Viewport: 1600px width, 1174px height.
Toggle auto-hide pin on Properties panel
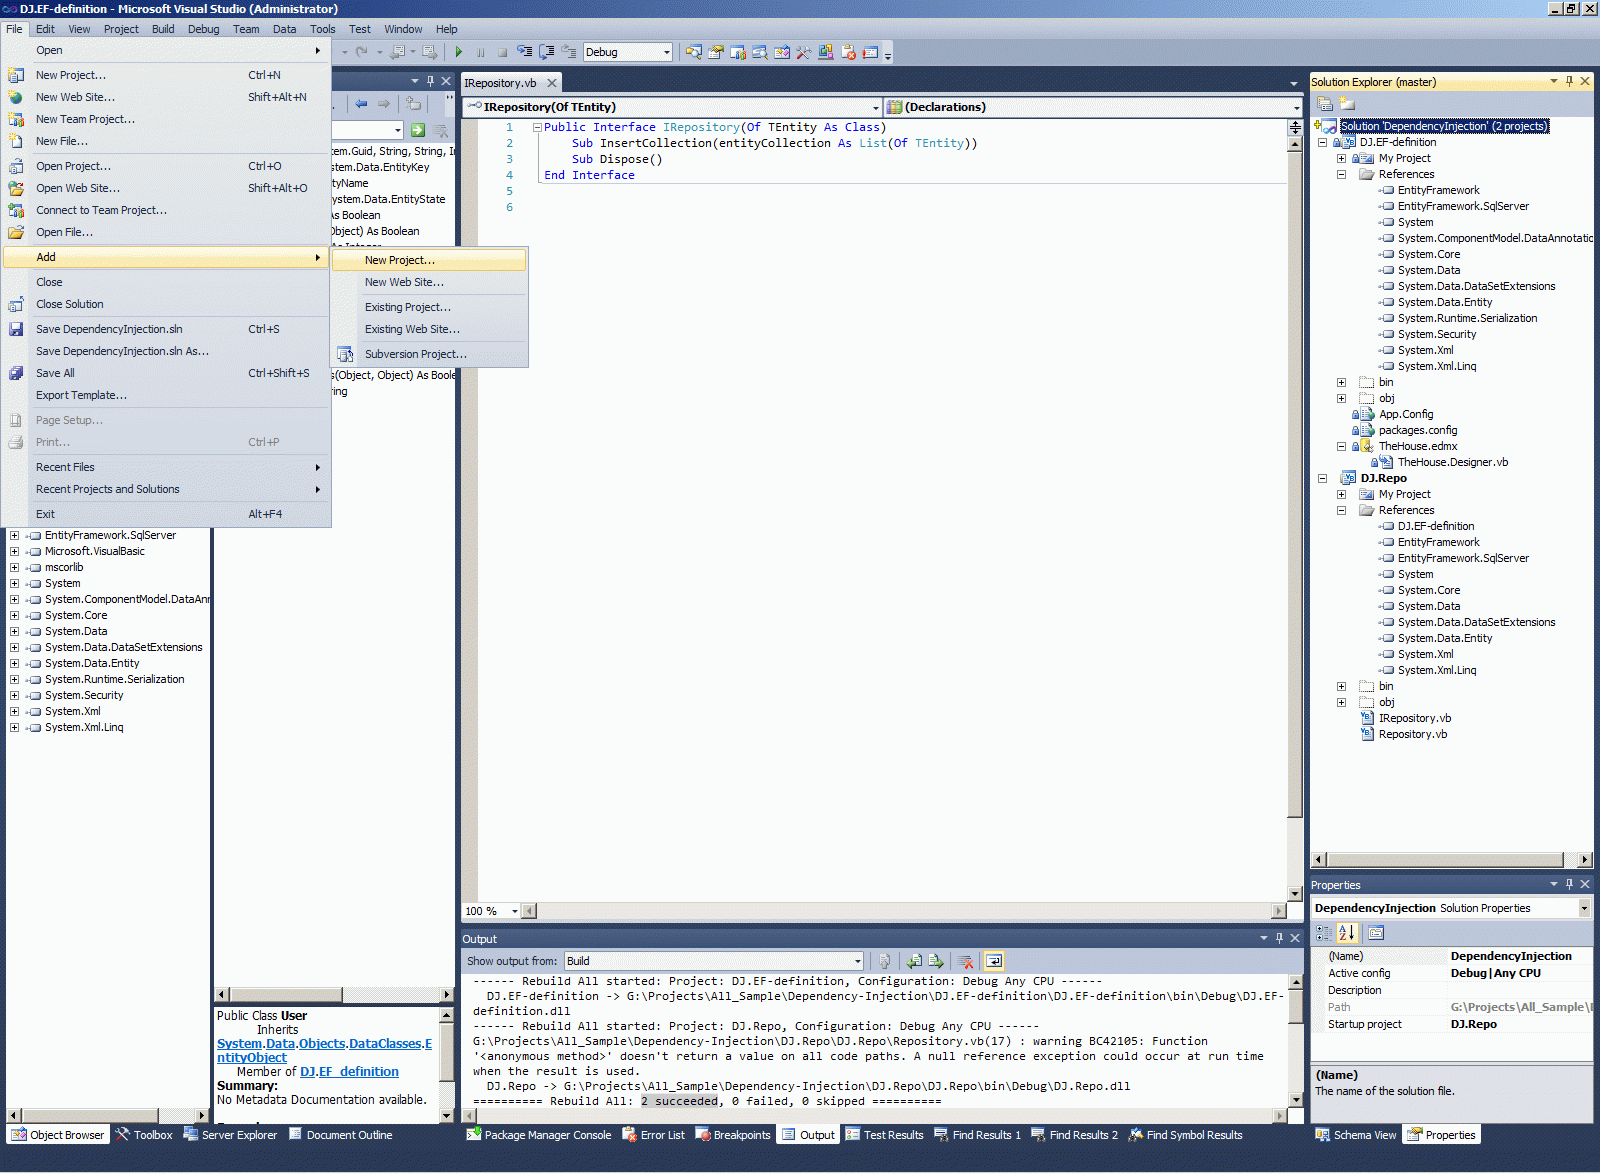coord(1570,884)
